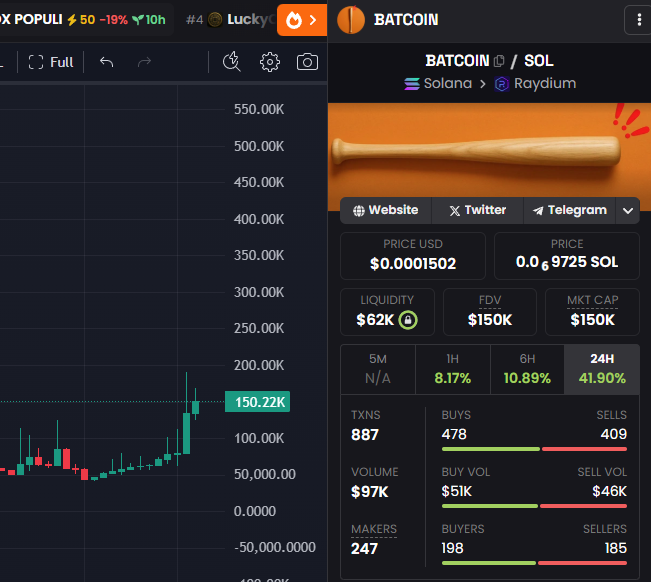
Task: Click the BUYERS 198 count
Action: (x=453, y=548)
